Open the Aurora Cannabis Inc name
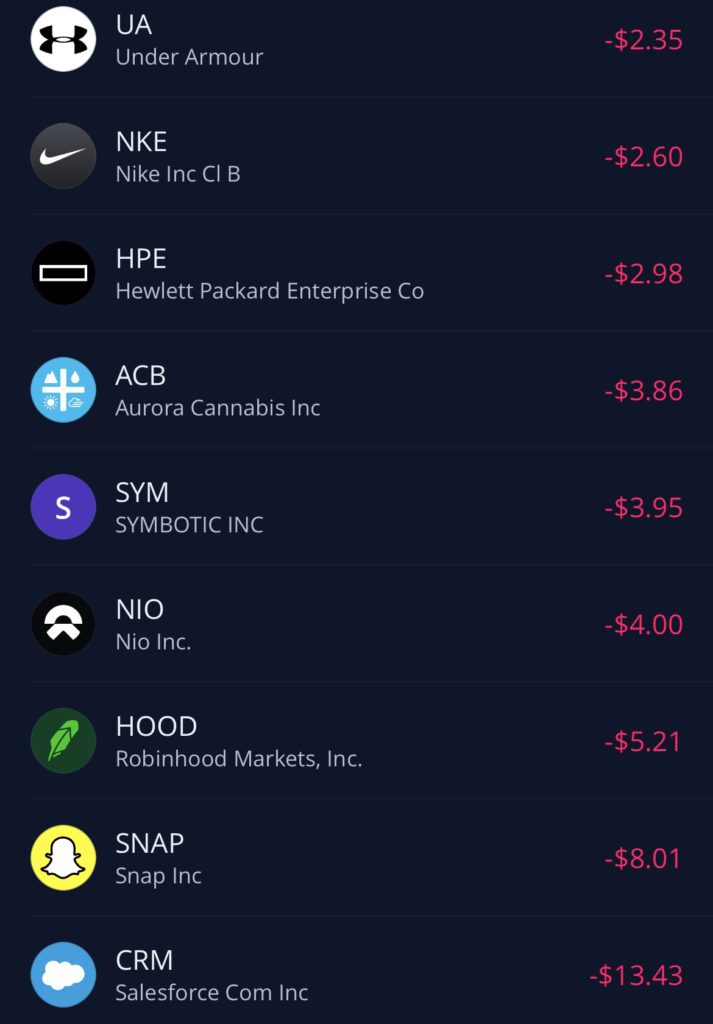 pyautogui.click(x=218, y=408)
